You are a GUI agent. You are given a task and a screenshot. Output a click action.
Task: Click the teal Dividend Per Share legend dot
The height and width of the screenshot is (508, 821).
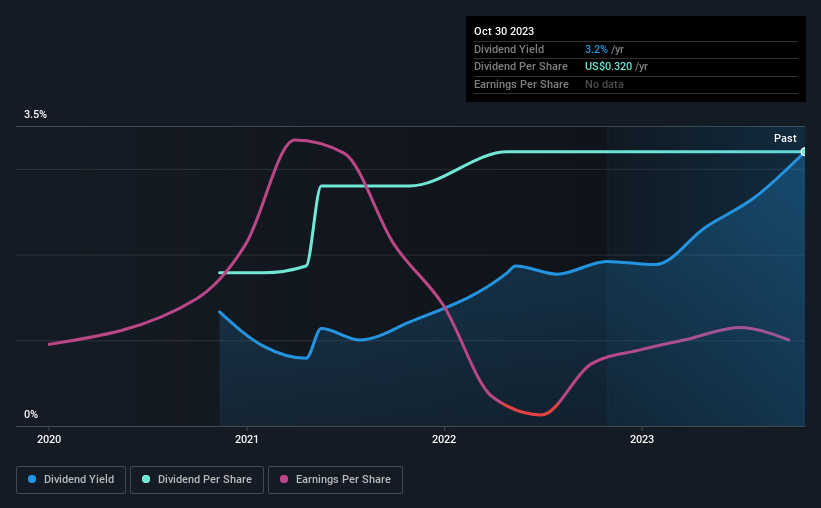tap(146, 479)
